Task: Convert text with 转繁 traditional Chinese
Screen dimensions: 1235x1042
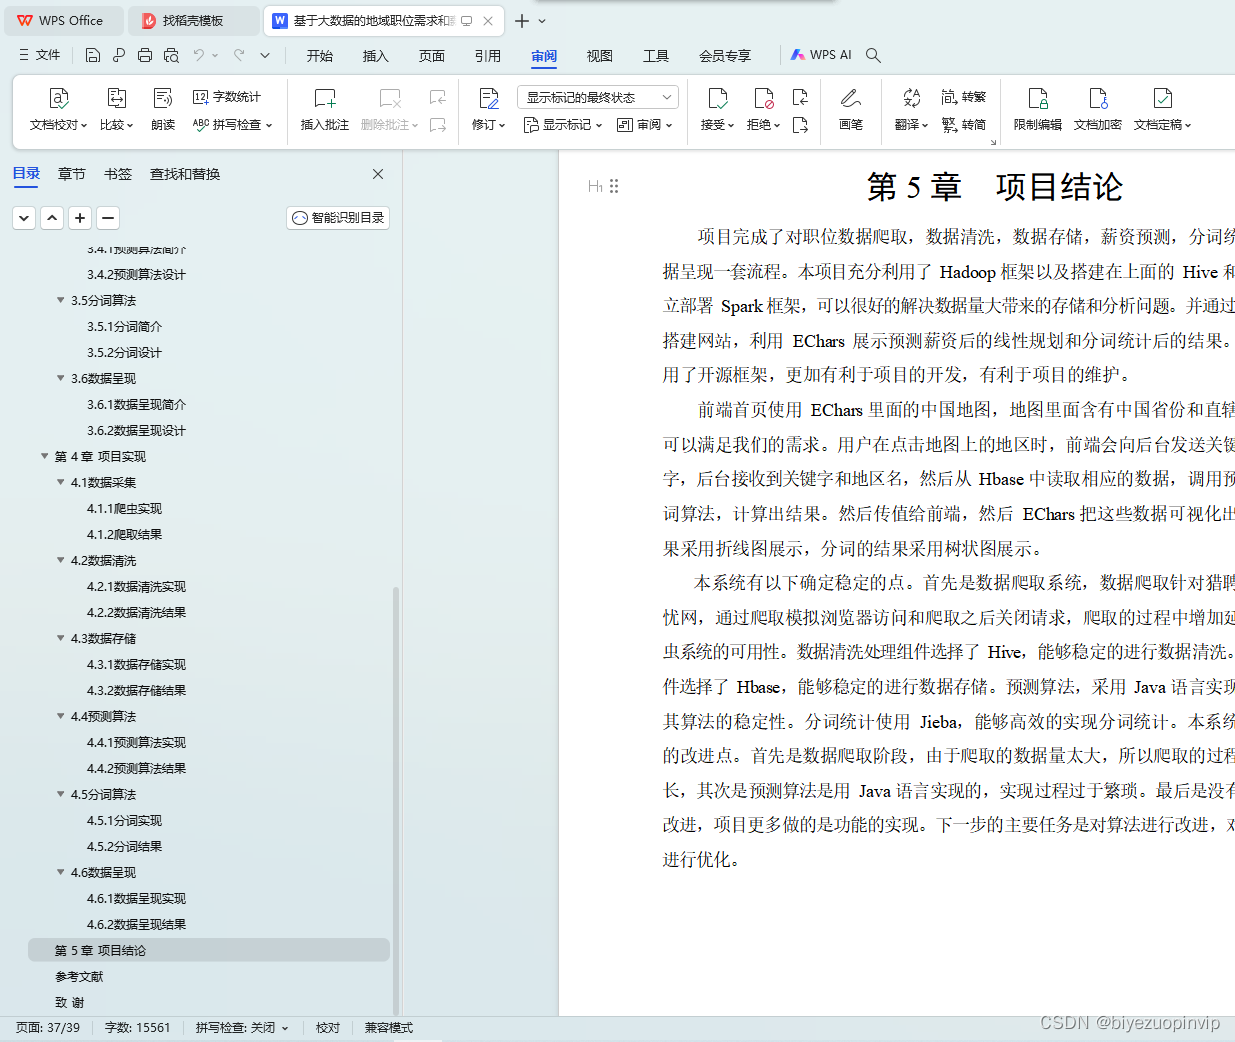Action: click(964, 96)
